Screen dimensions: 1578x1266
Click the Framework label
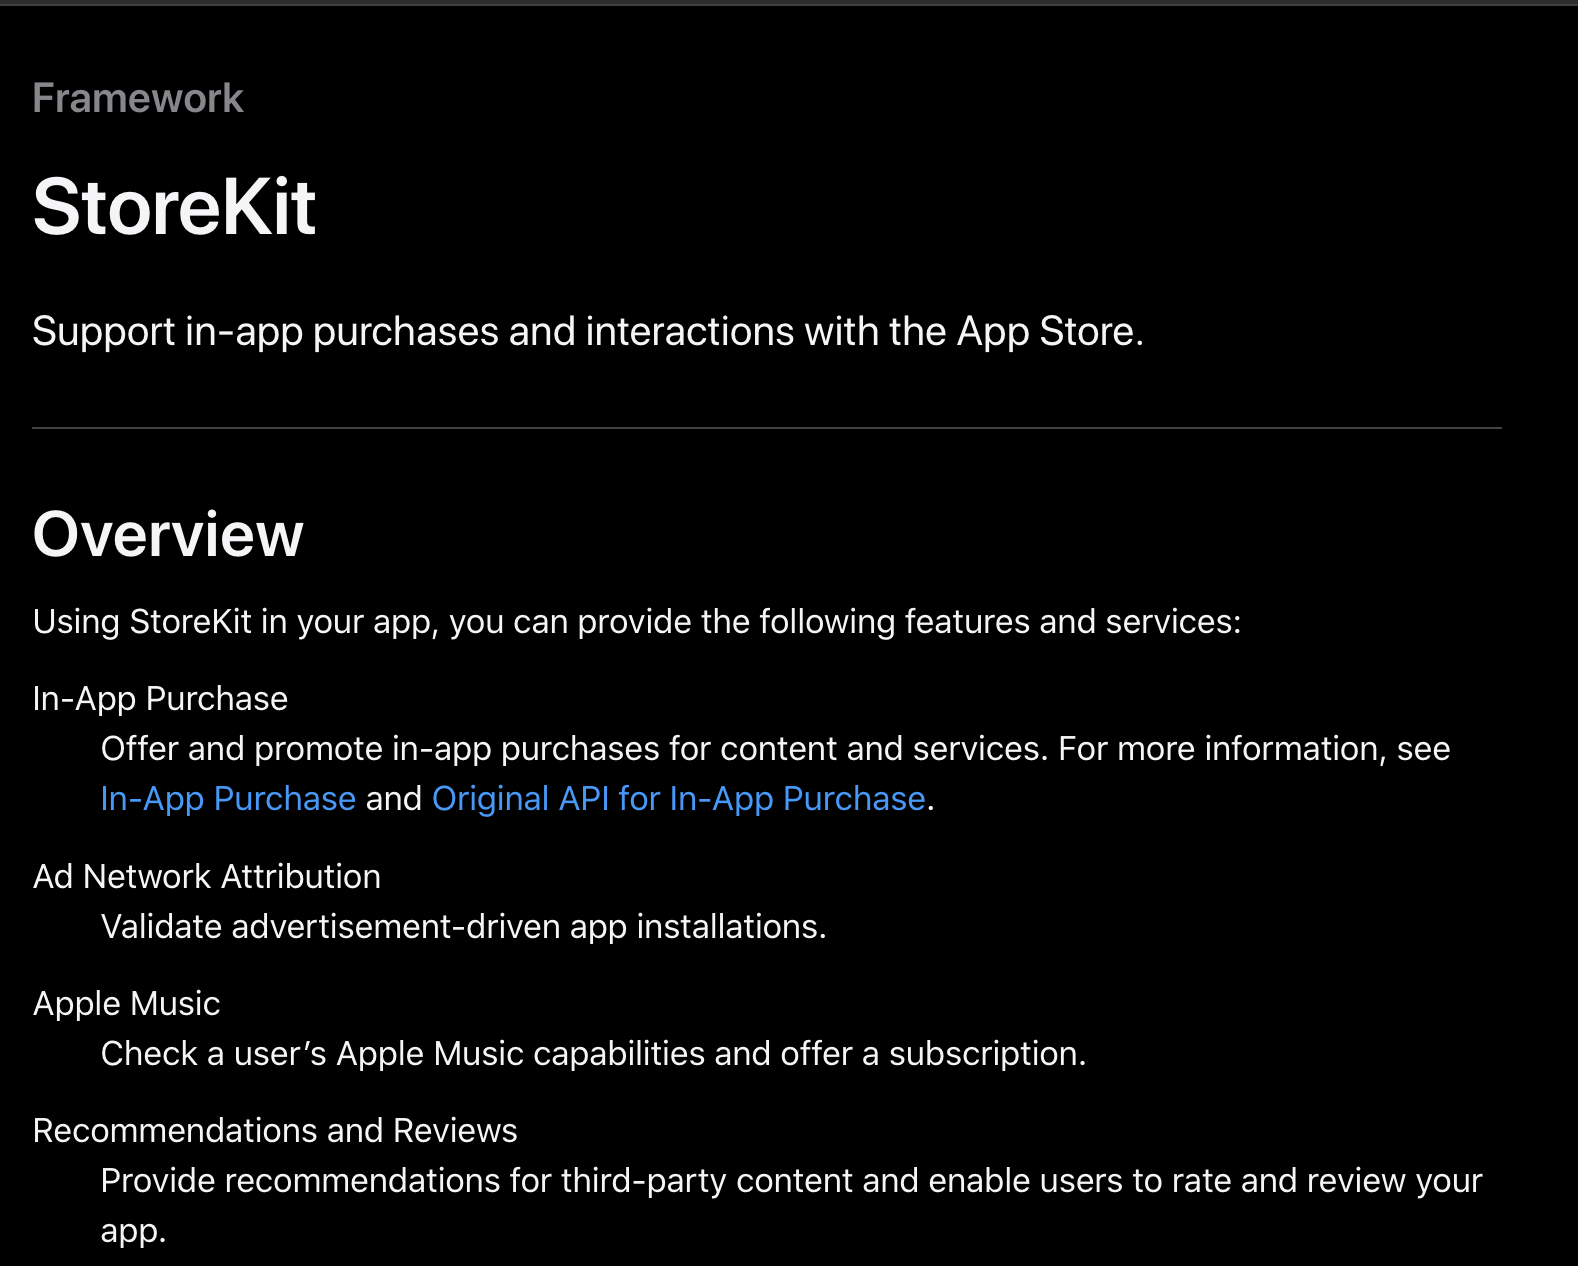[138, 98]
